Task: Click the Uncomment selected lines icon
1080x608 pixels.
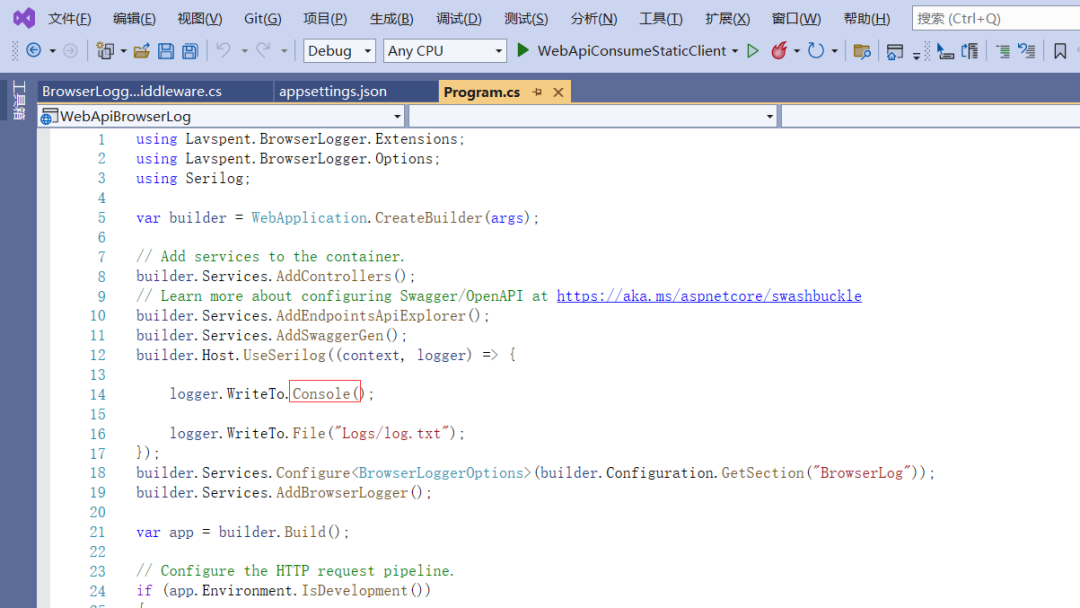Action: click(x=1026, y=51)
